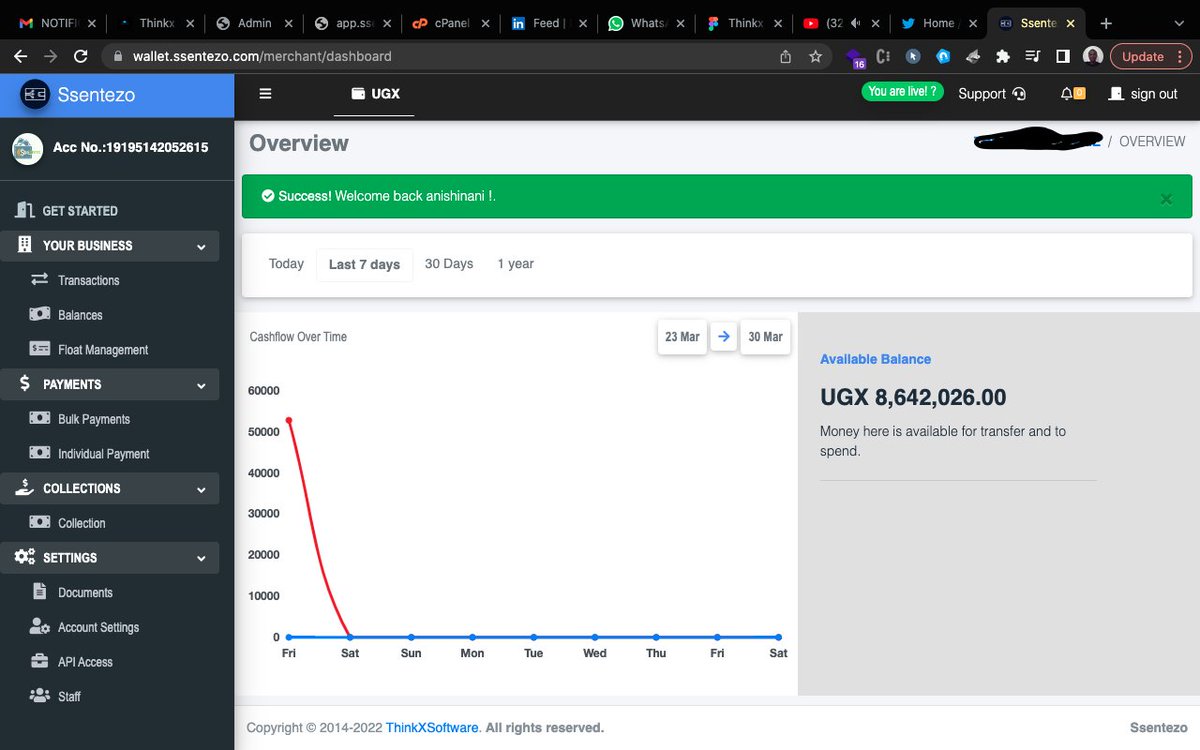
Task: Click the date range arrow button
Action: 723,337
